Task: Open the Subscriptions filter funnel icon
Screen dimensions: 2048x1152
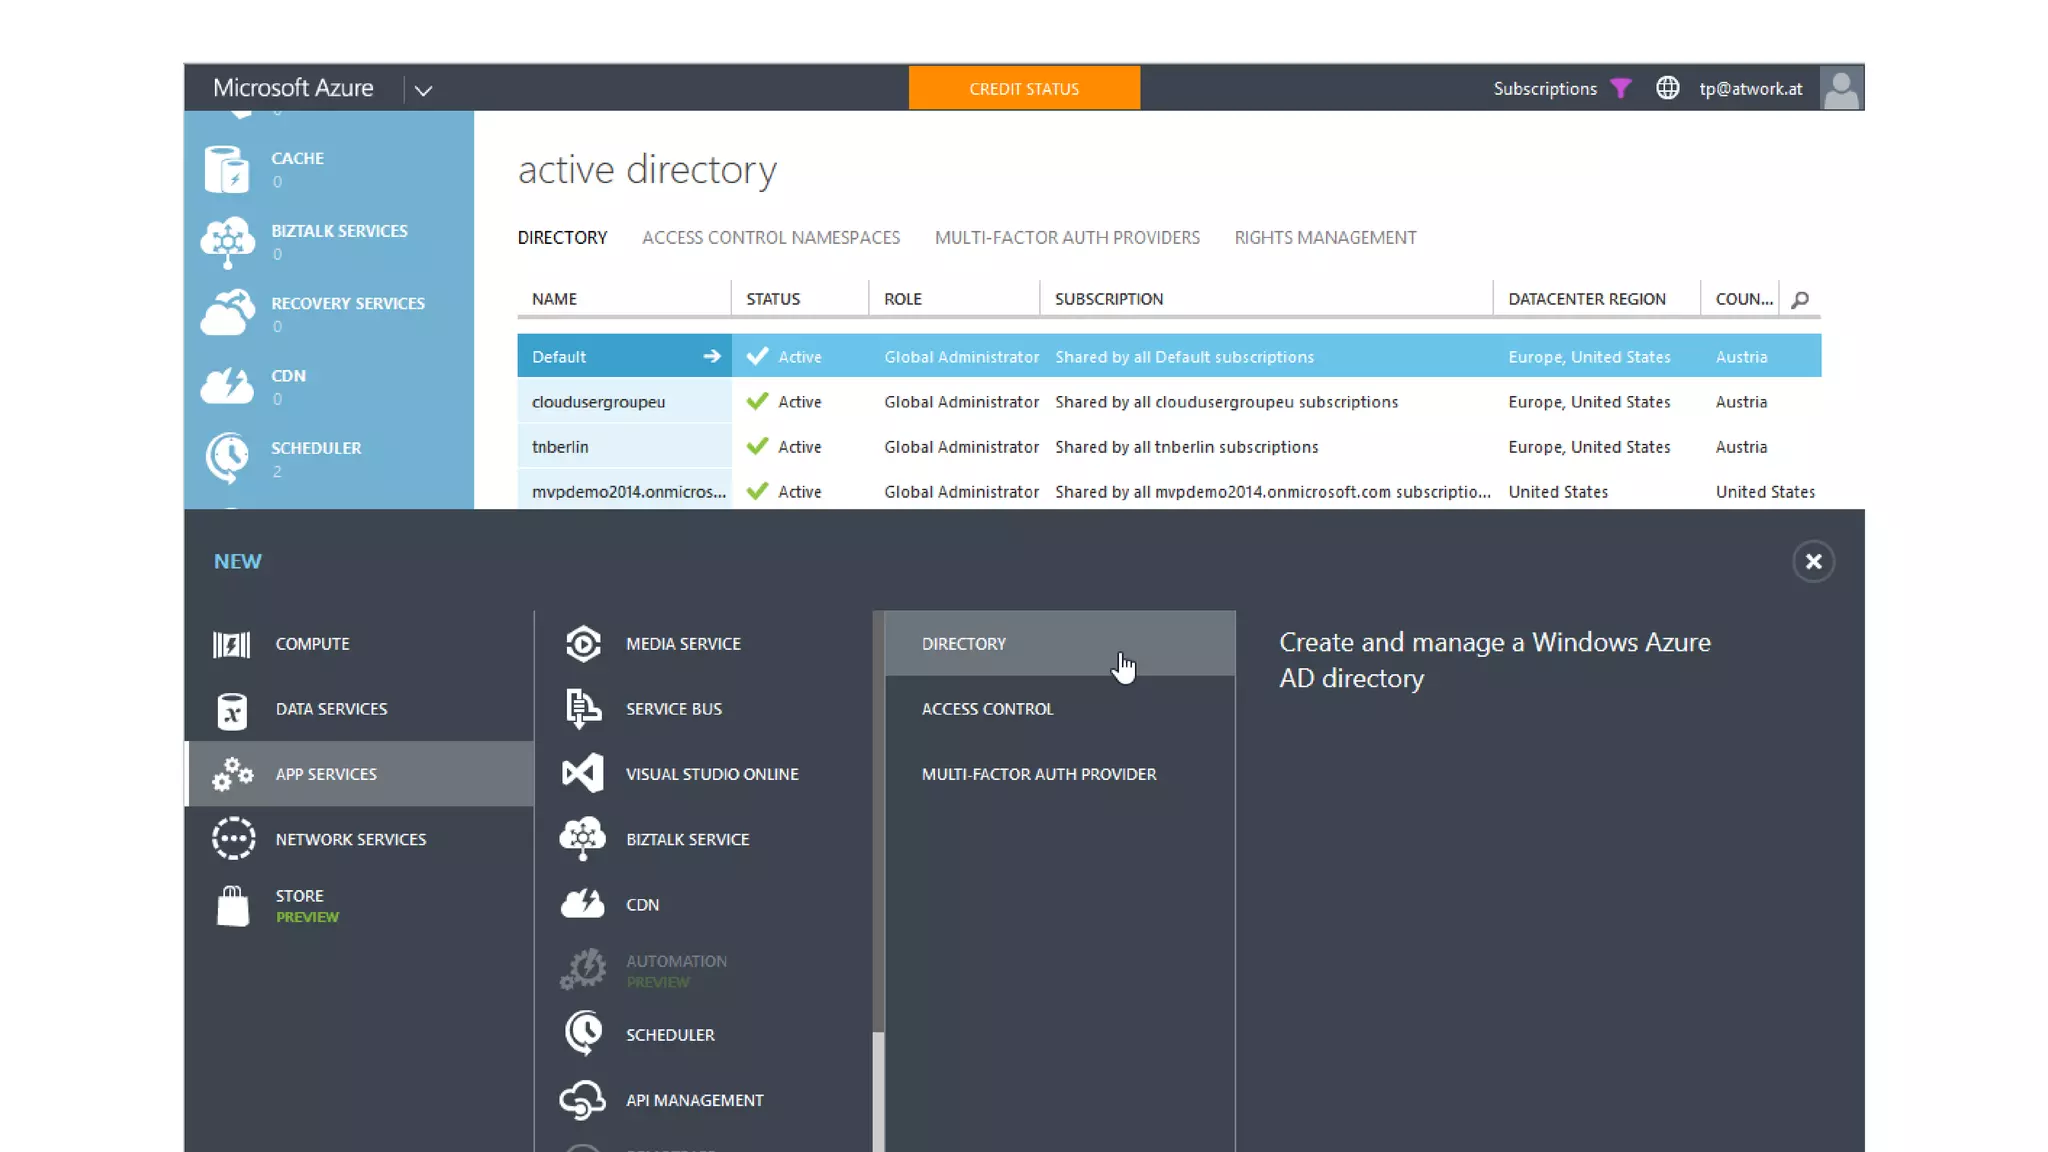Action: (1621, 89)
